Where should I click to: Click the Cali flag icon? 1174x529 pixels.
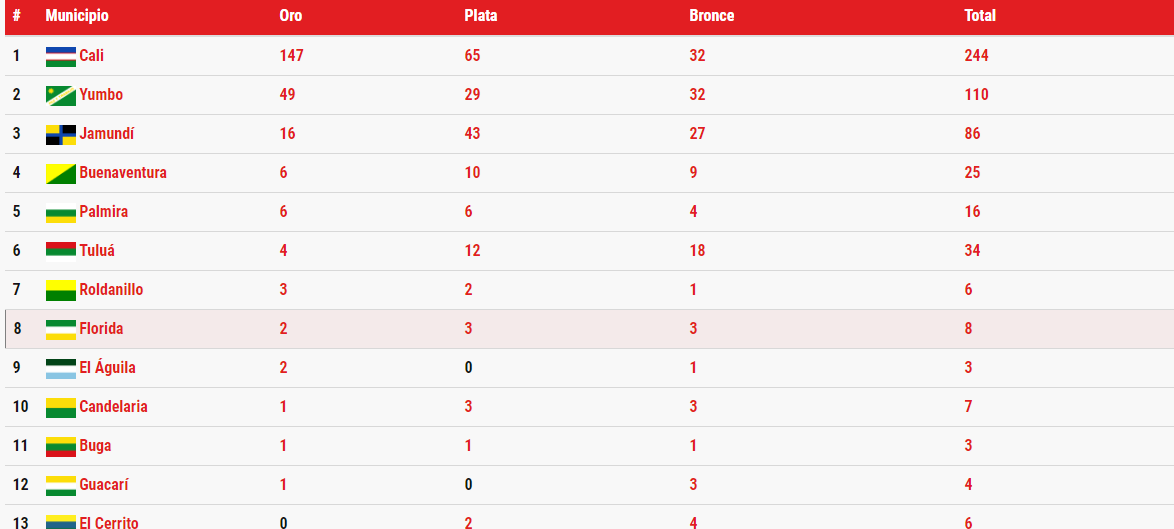pyautogui.click(x=61, y=56)
